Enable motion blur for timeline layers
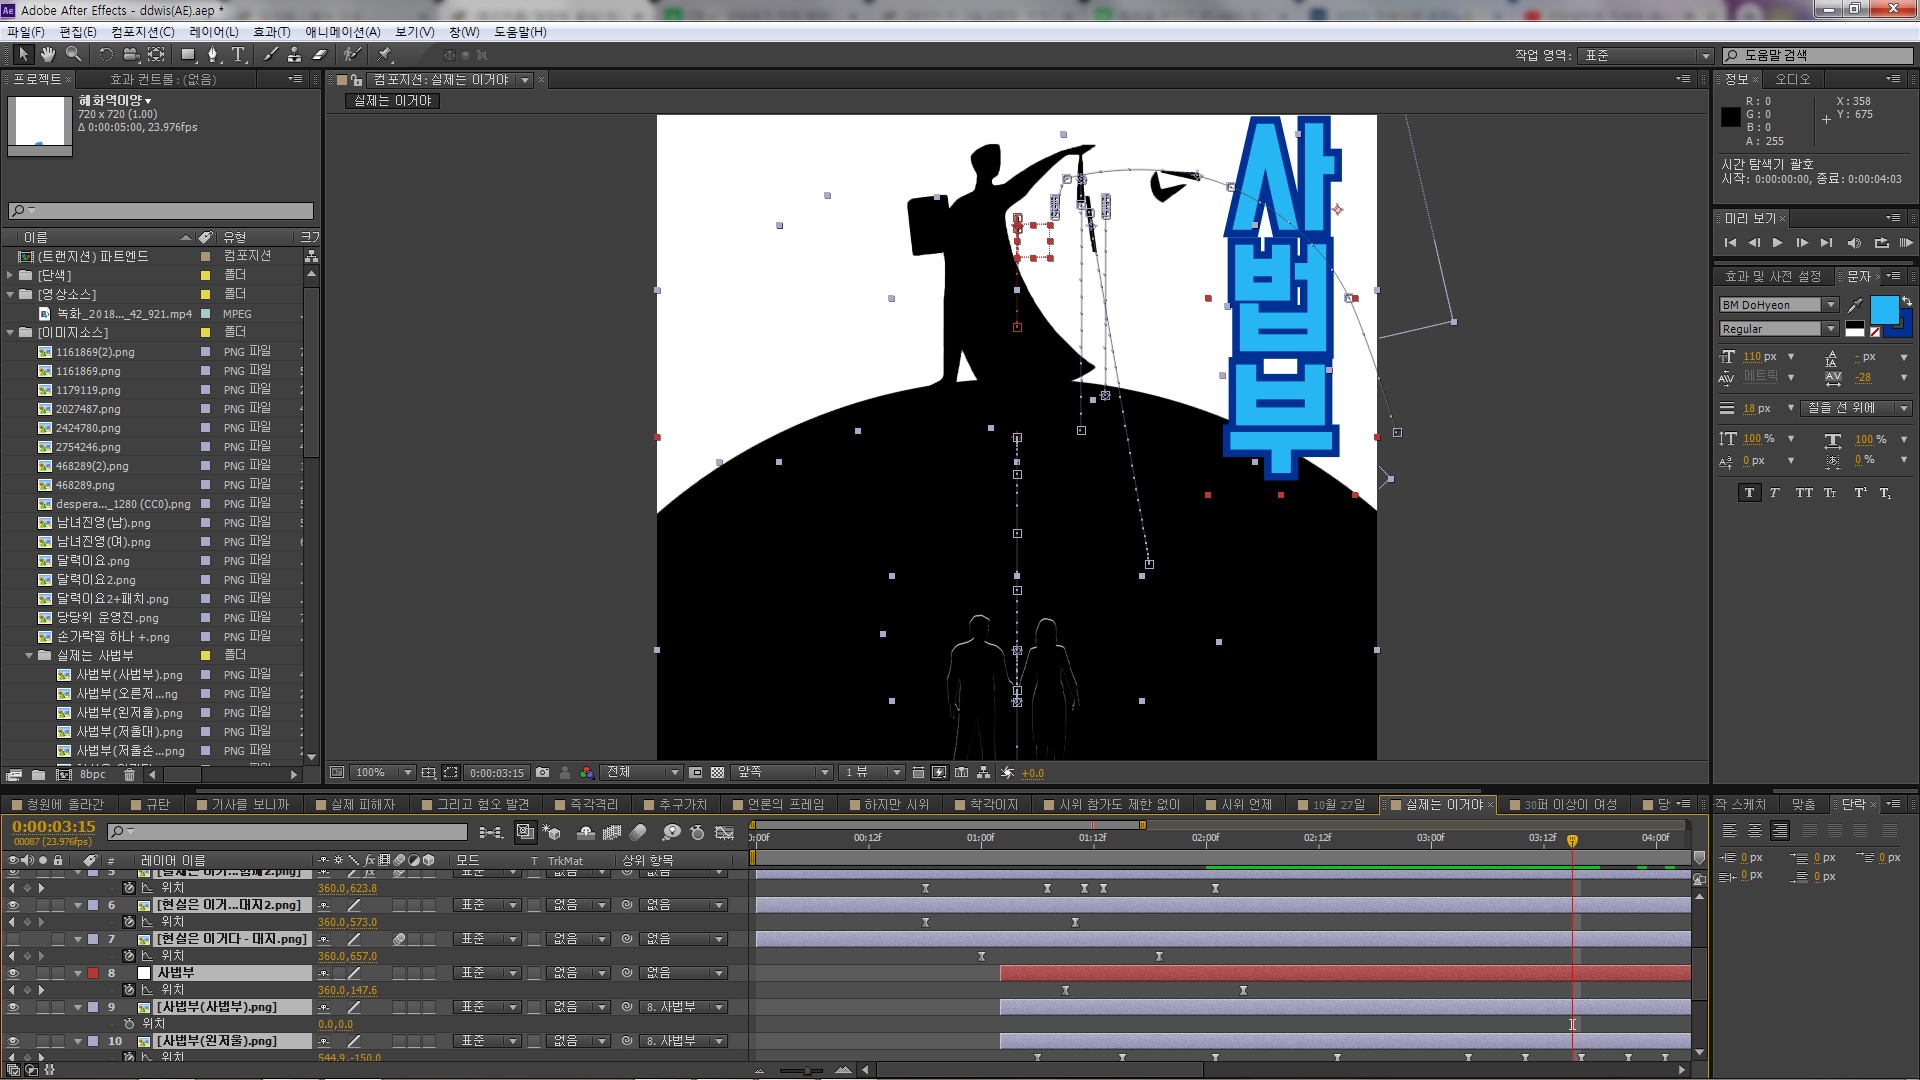 coord(638,832)
